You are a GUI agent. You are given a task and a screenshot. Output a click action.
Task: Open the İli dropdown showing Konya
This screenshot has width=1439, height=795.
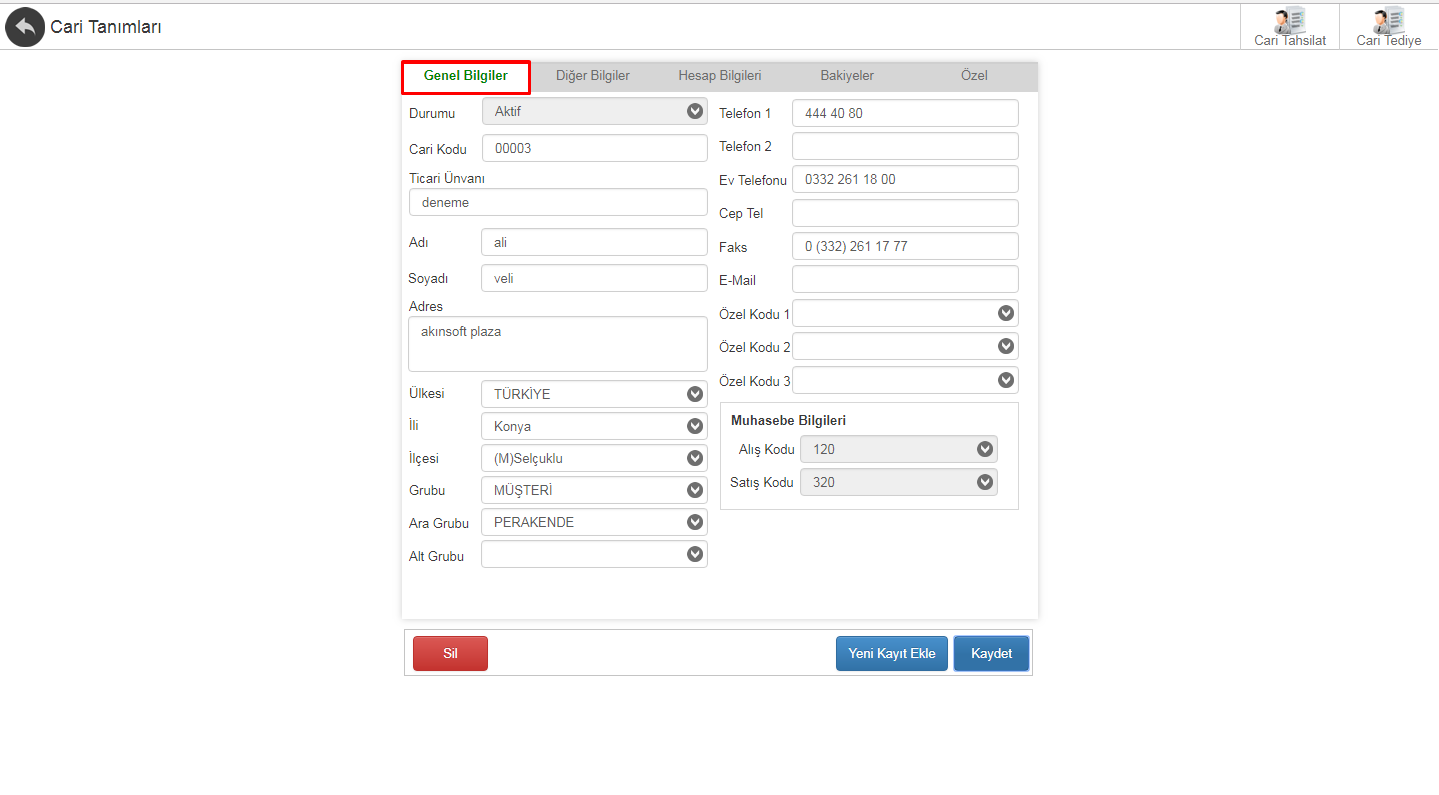[594, 426]
